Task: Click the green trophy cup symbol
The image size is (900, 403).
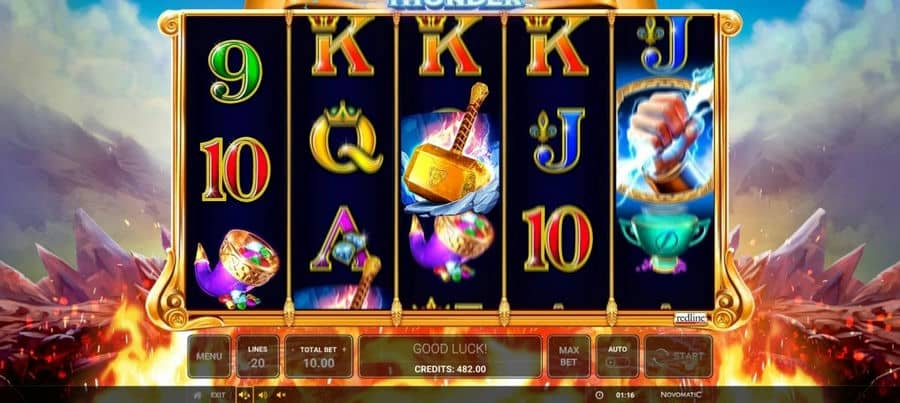Action: (664, 240)
